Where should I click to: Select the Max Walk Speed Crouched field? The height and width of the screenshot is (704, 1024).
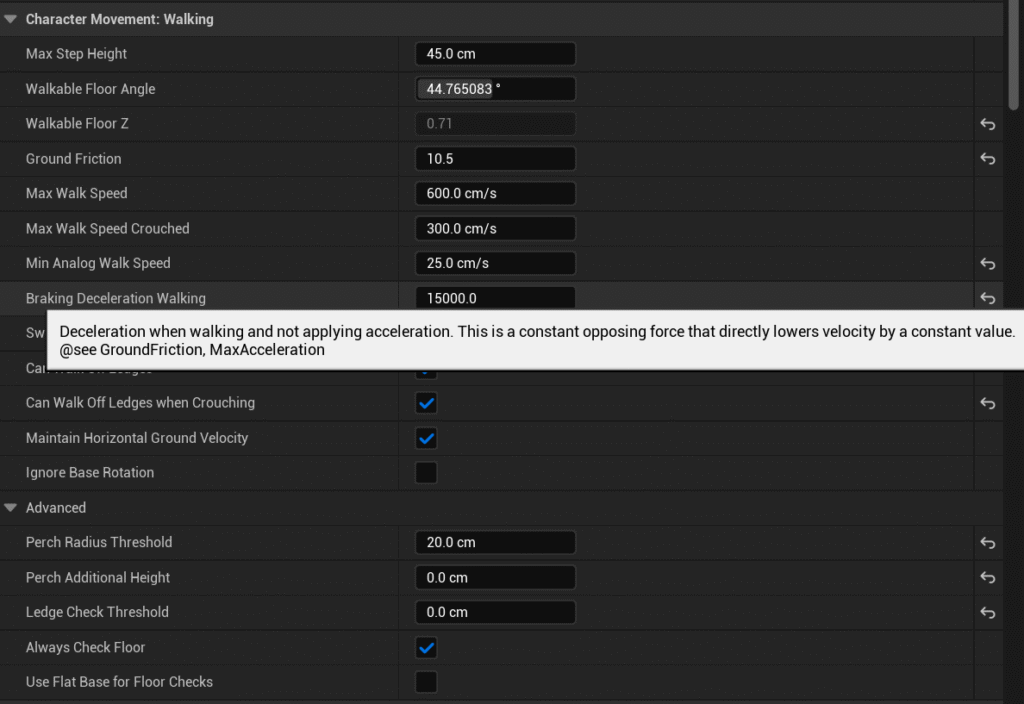point(495,229)
